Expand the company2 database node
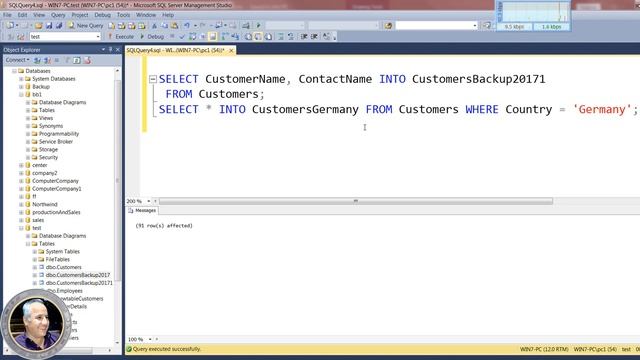 click(x=21, y=173)
